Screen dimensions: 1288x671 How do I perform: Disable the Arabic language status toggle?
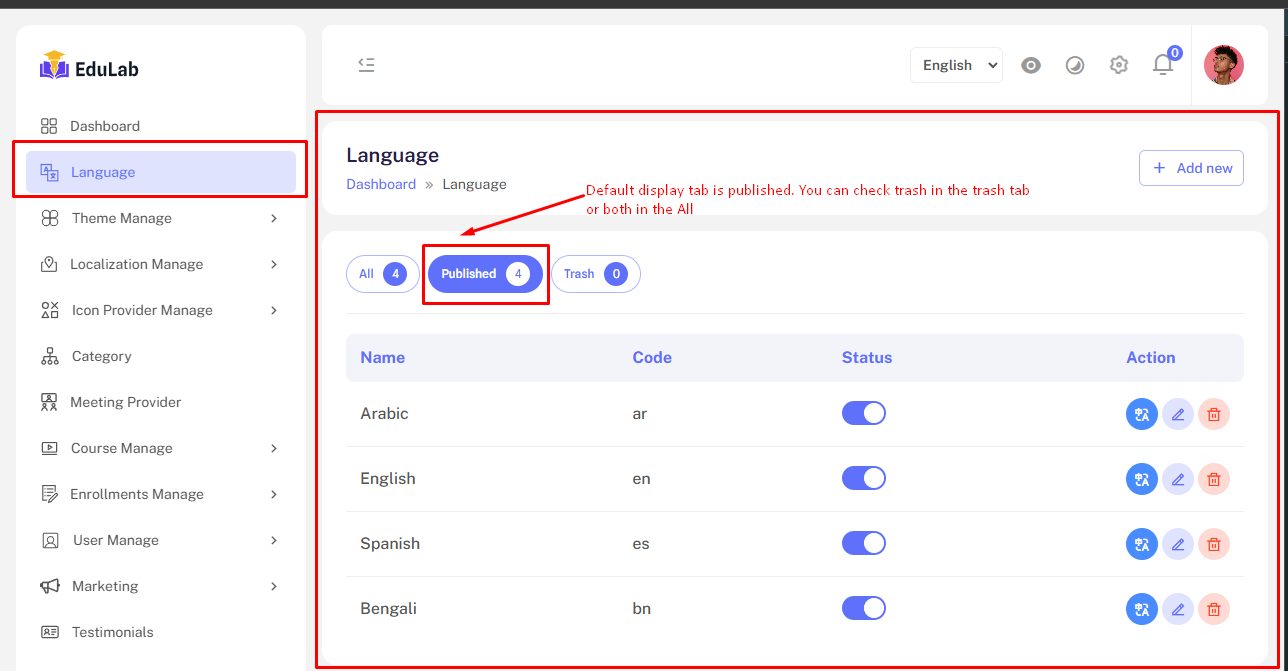point(863,413)
